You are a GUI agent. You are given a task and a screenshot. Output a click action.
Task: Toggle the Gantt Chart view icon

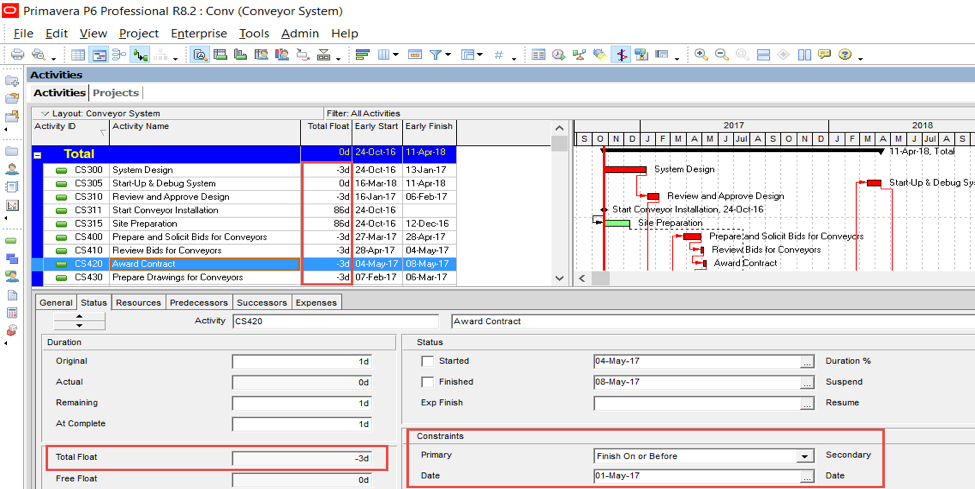coord(98,55)
